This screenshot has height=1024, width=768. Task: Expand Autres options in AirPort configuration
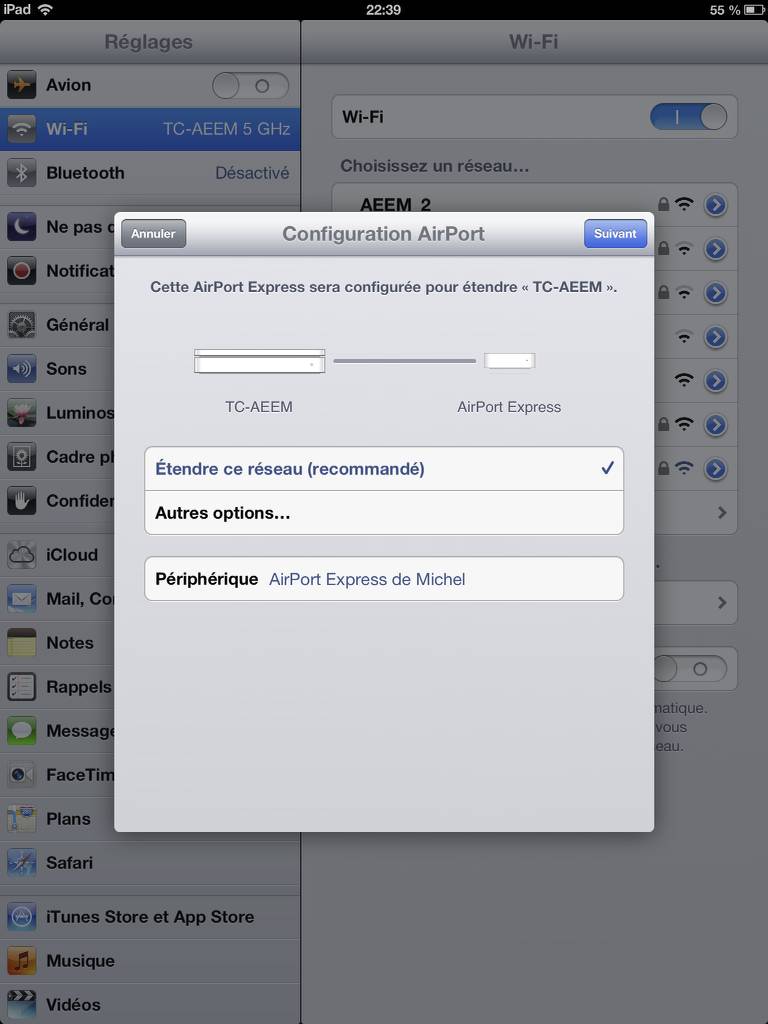coord(384,513)
